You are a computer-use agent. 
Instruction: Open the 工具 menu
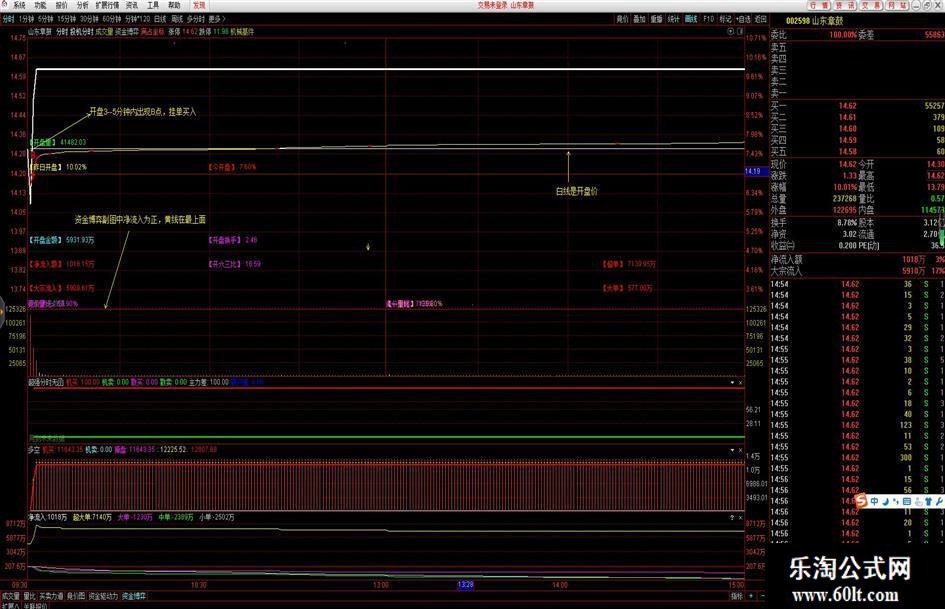(153, 5)
